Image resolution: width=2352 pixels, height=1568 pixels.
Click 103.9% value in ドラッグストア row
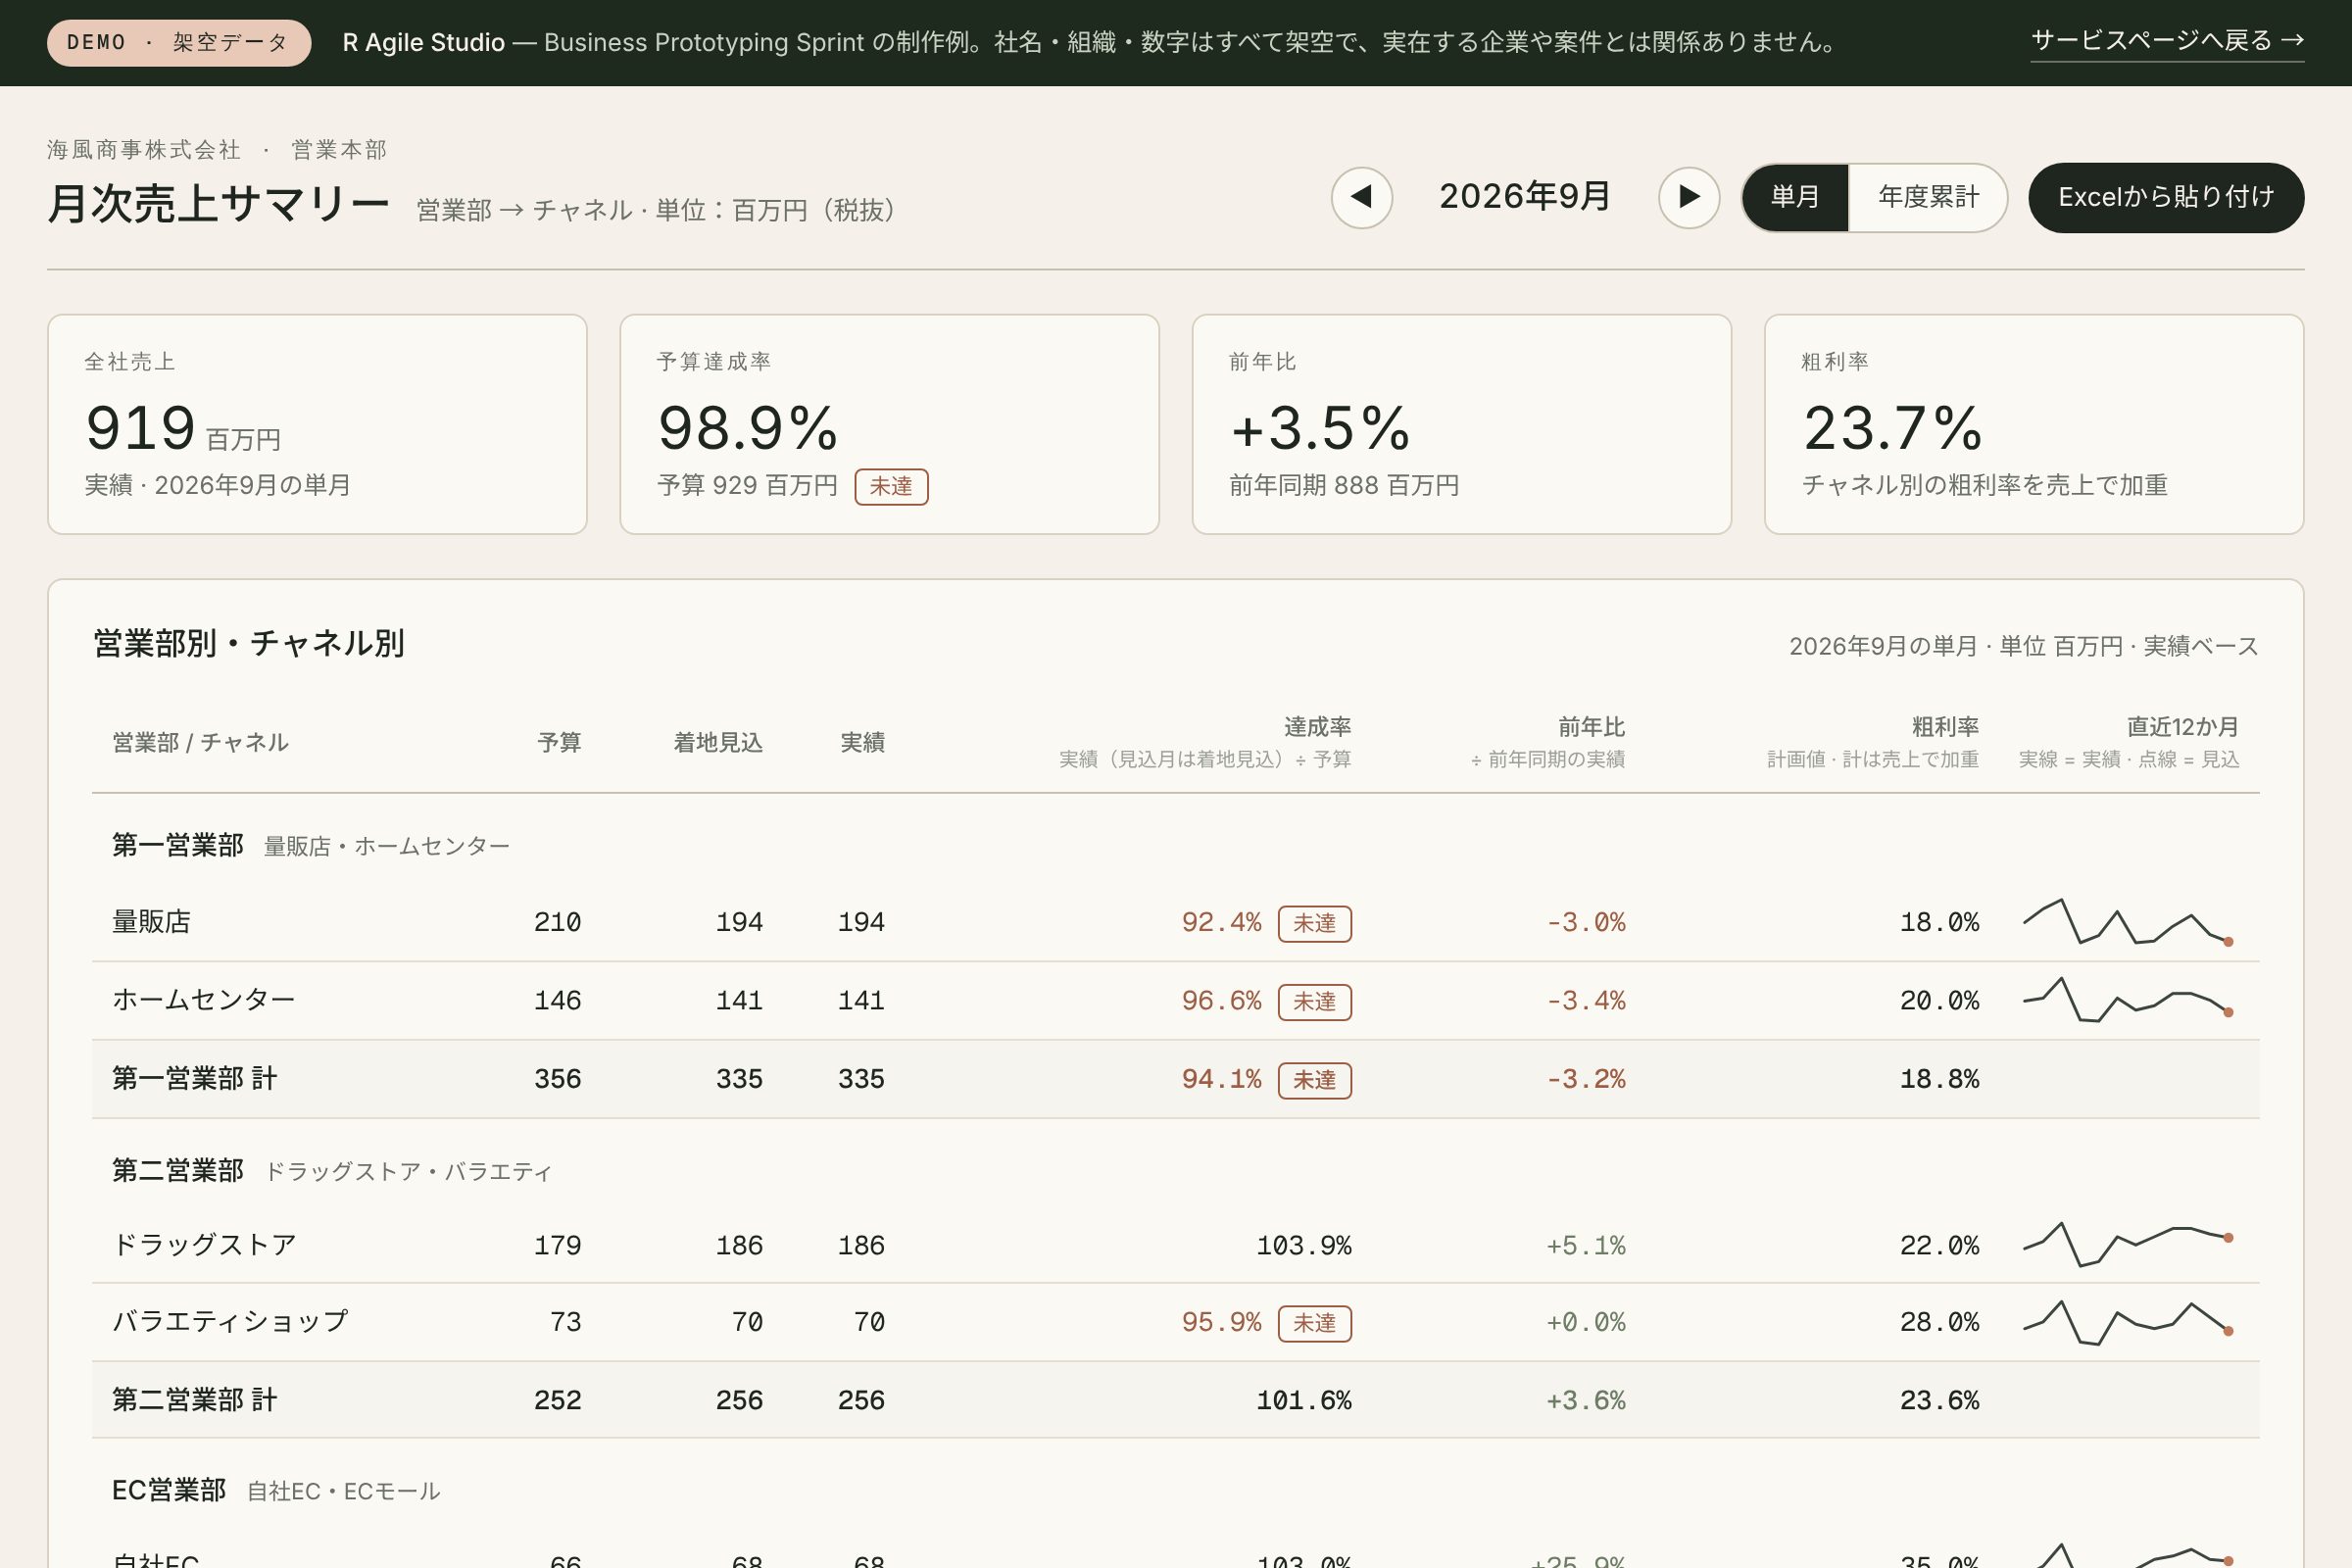pyautogui.click(x=1304, y=1246)
